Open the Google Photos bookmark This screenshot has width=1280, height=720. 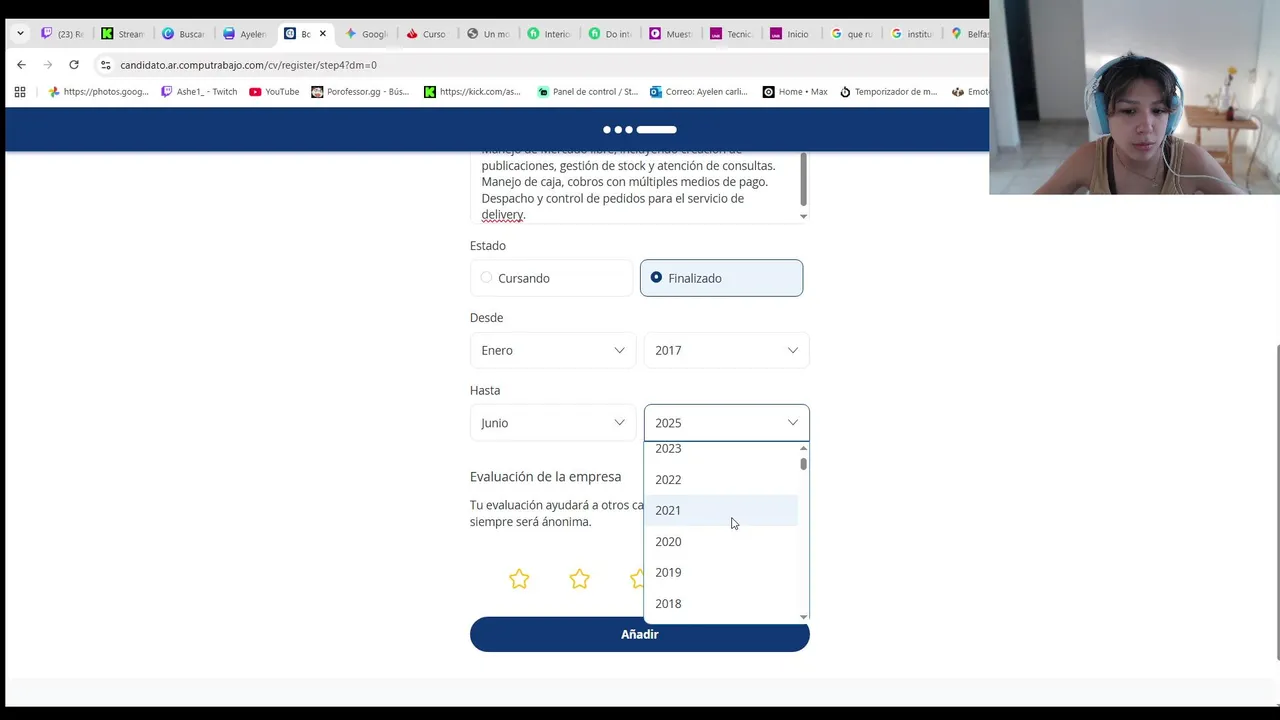tap(98, 91)
